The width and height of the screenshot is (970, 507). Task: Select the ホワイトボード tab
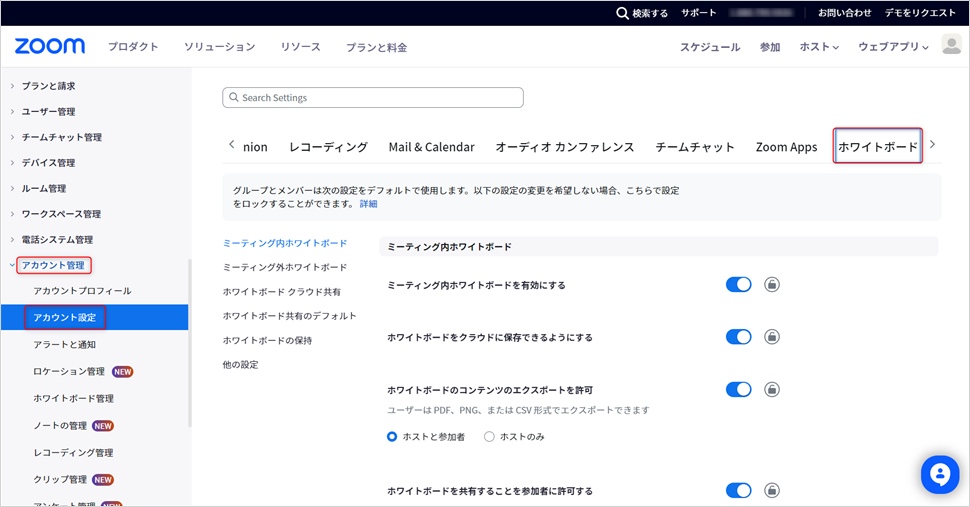click(878, 147)
